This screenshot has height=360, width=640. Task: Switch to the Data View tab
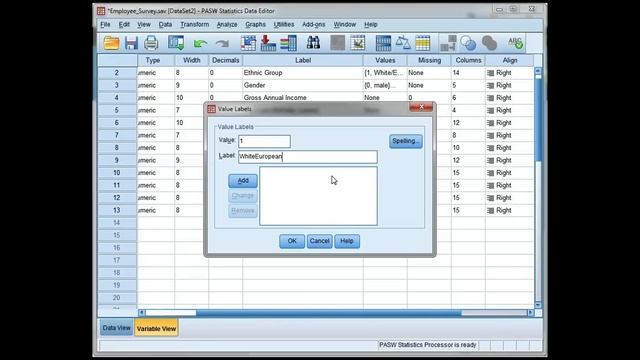click(x=116, y=328)
